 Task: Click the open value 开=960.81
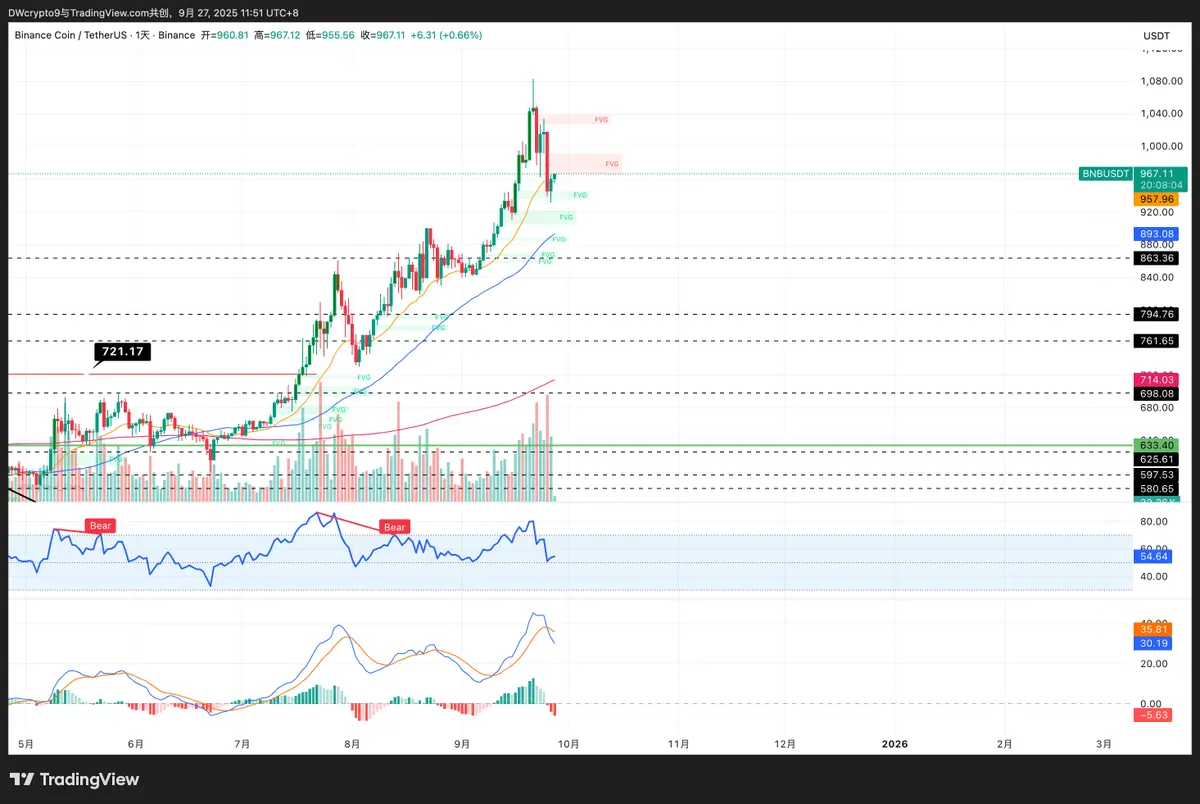tap(225, 35)
